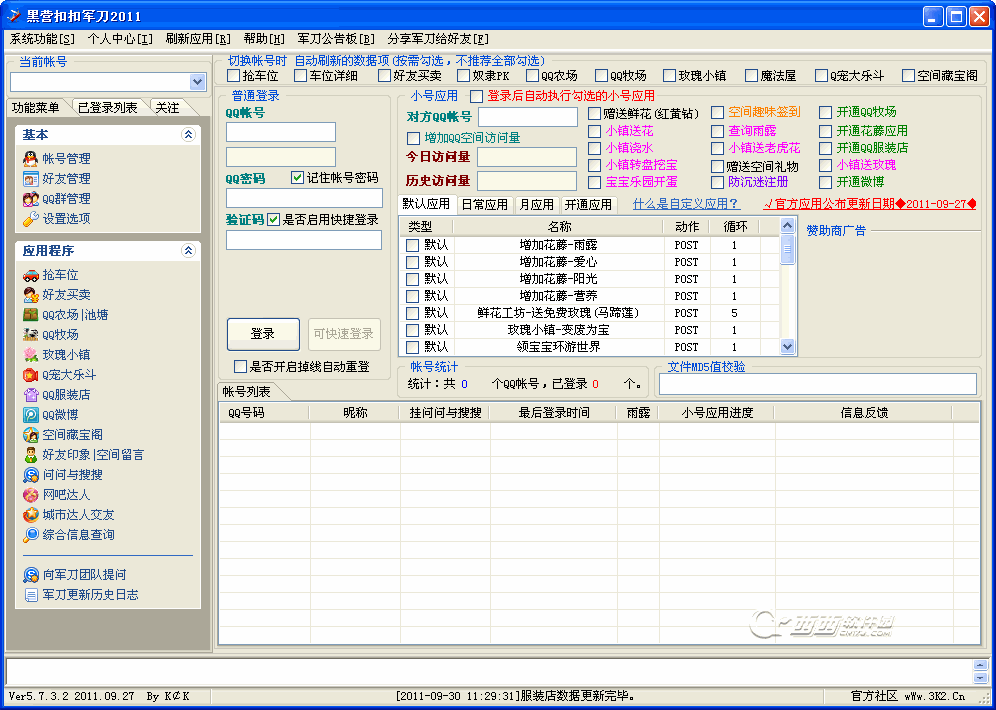Open 设置选项 wrench icon
The width and height of the screenshot is (996, 710).
tap(31, 218)
